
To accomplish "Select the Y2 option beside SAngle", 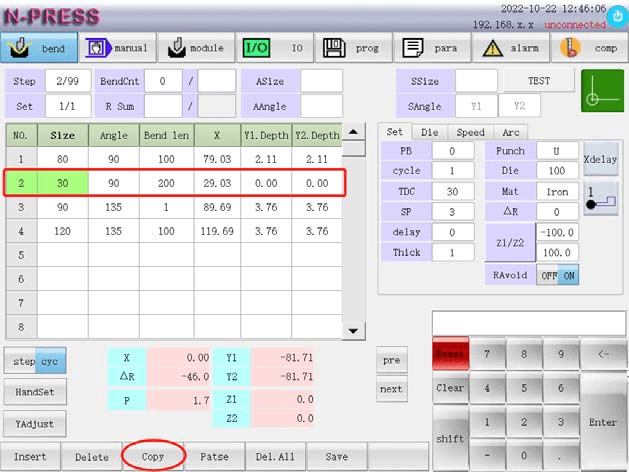I will click(520, 105).
